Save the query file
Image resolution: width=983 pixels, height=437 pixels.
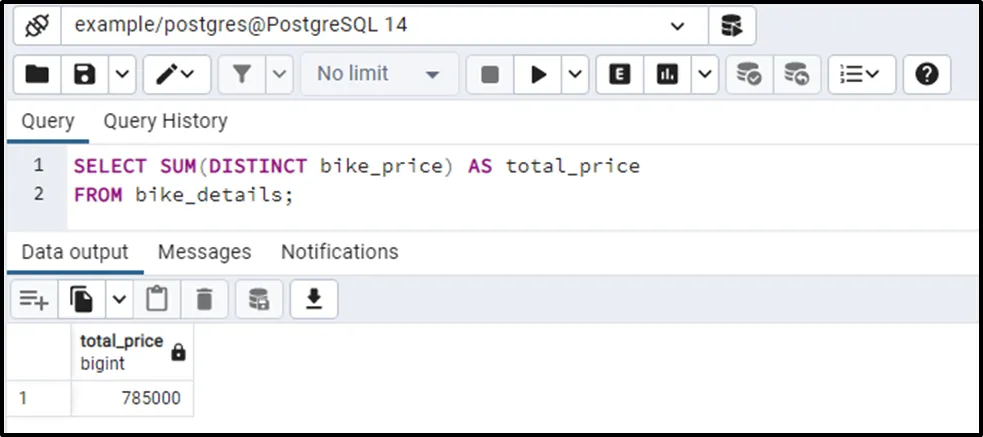(85, 74)
